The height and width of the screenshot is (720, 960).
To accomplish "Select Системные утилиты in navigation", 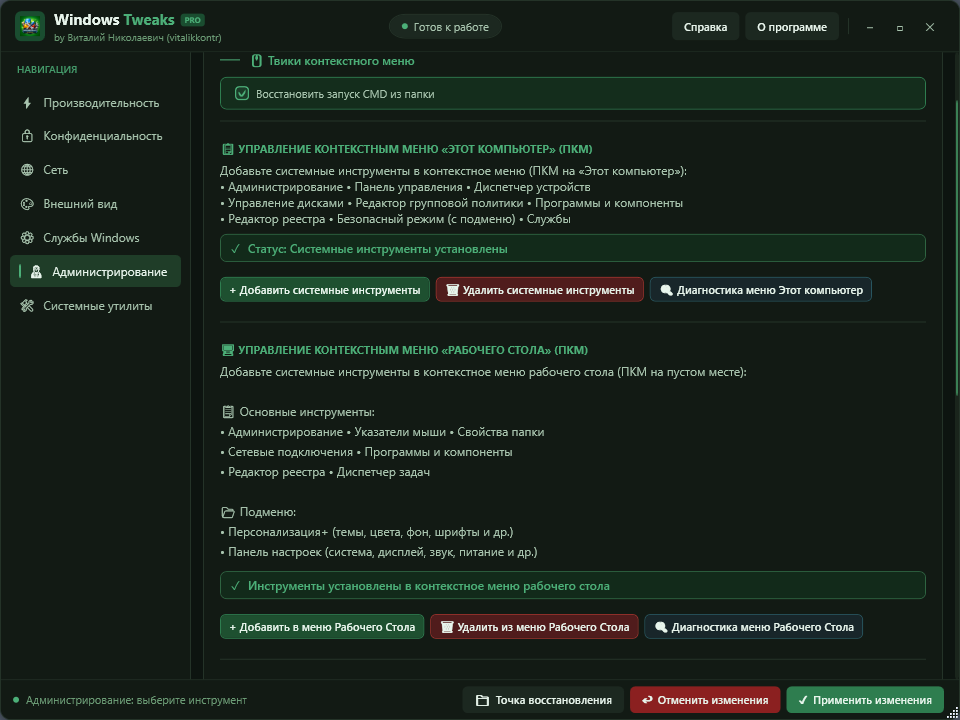I will (x=96, y=306).
